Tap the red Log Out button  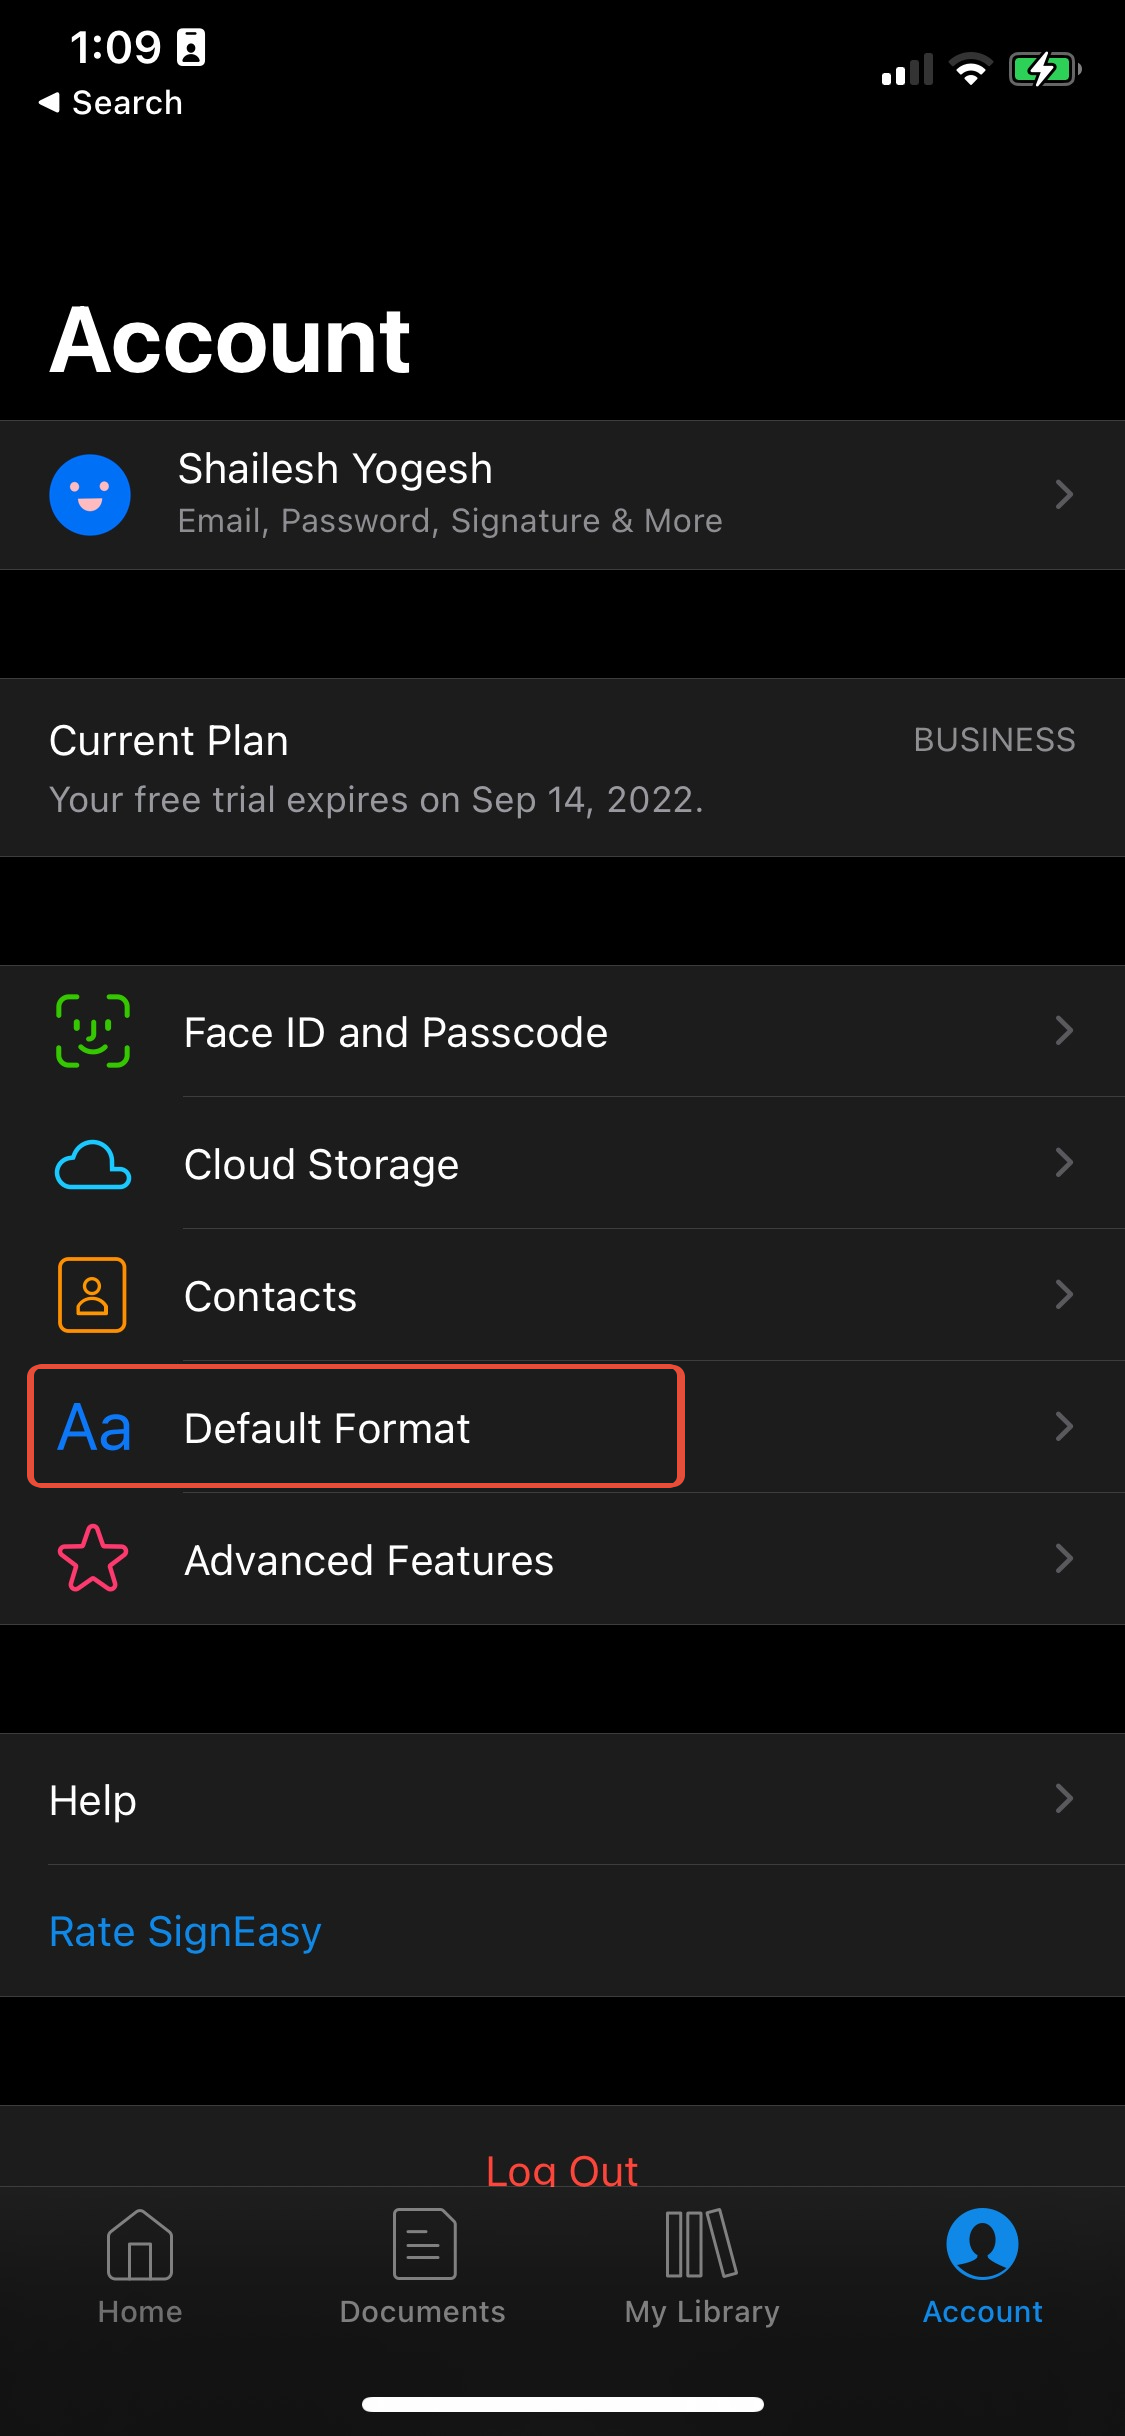click(562, 2170)
